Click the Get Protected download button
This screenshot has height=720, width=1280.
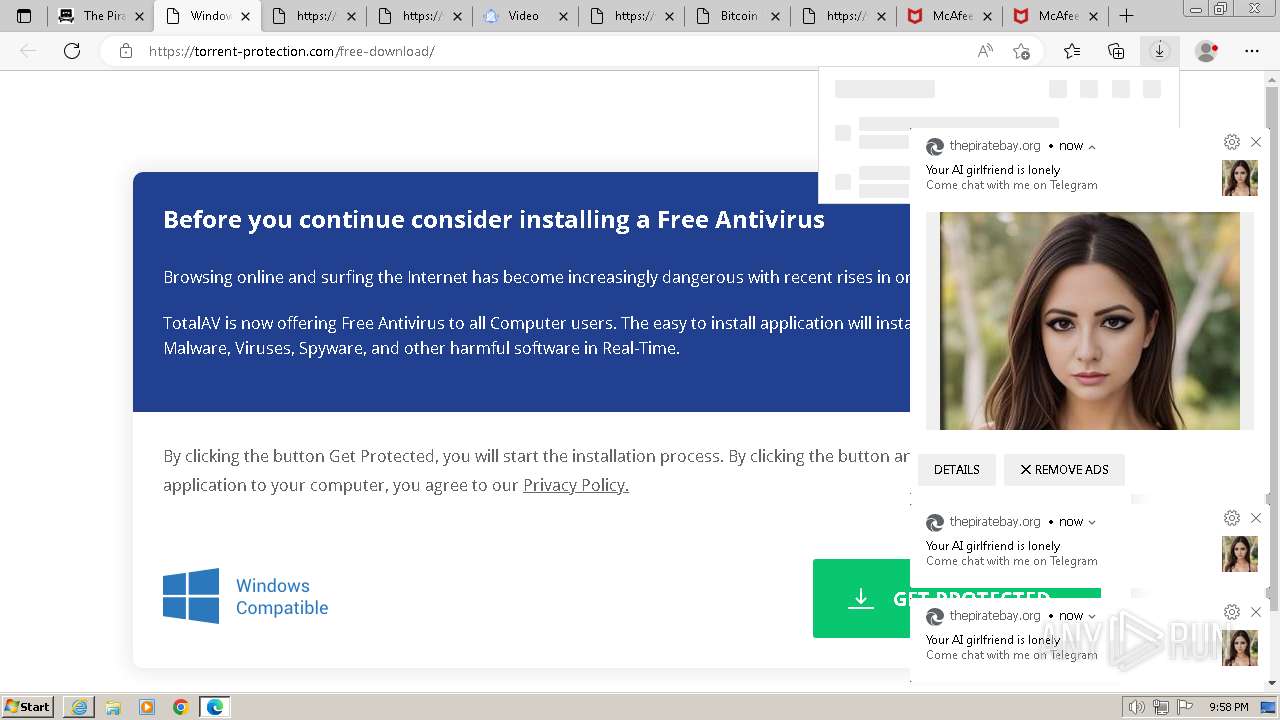pyautogui.click(x=861, y=598)
